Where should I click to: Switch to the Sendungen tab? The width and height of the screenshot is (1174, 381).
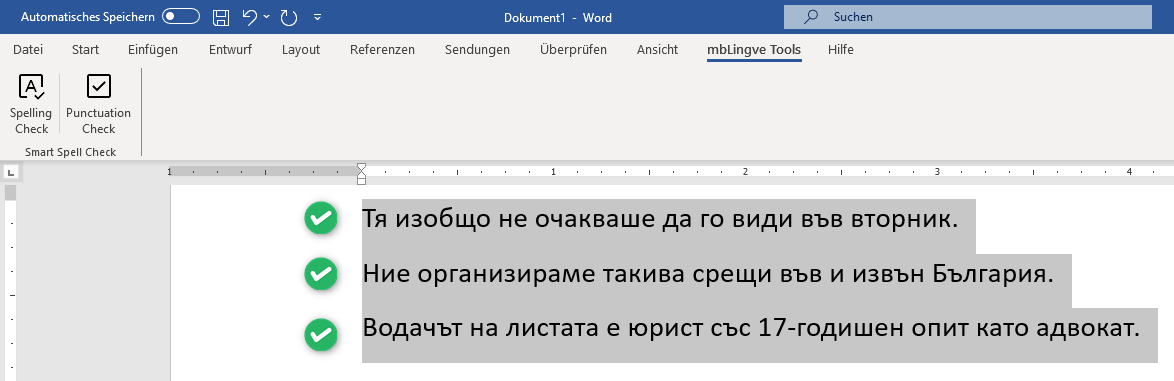[477, 50]
